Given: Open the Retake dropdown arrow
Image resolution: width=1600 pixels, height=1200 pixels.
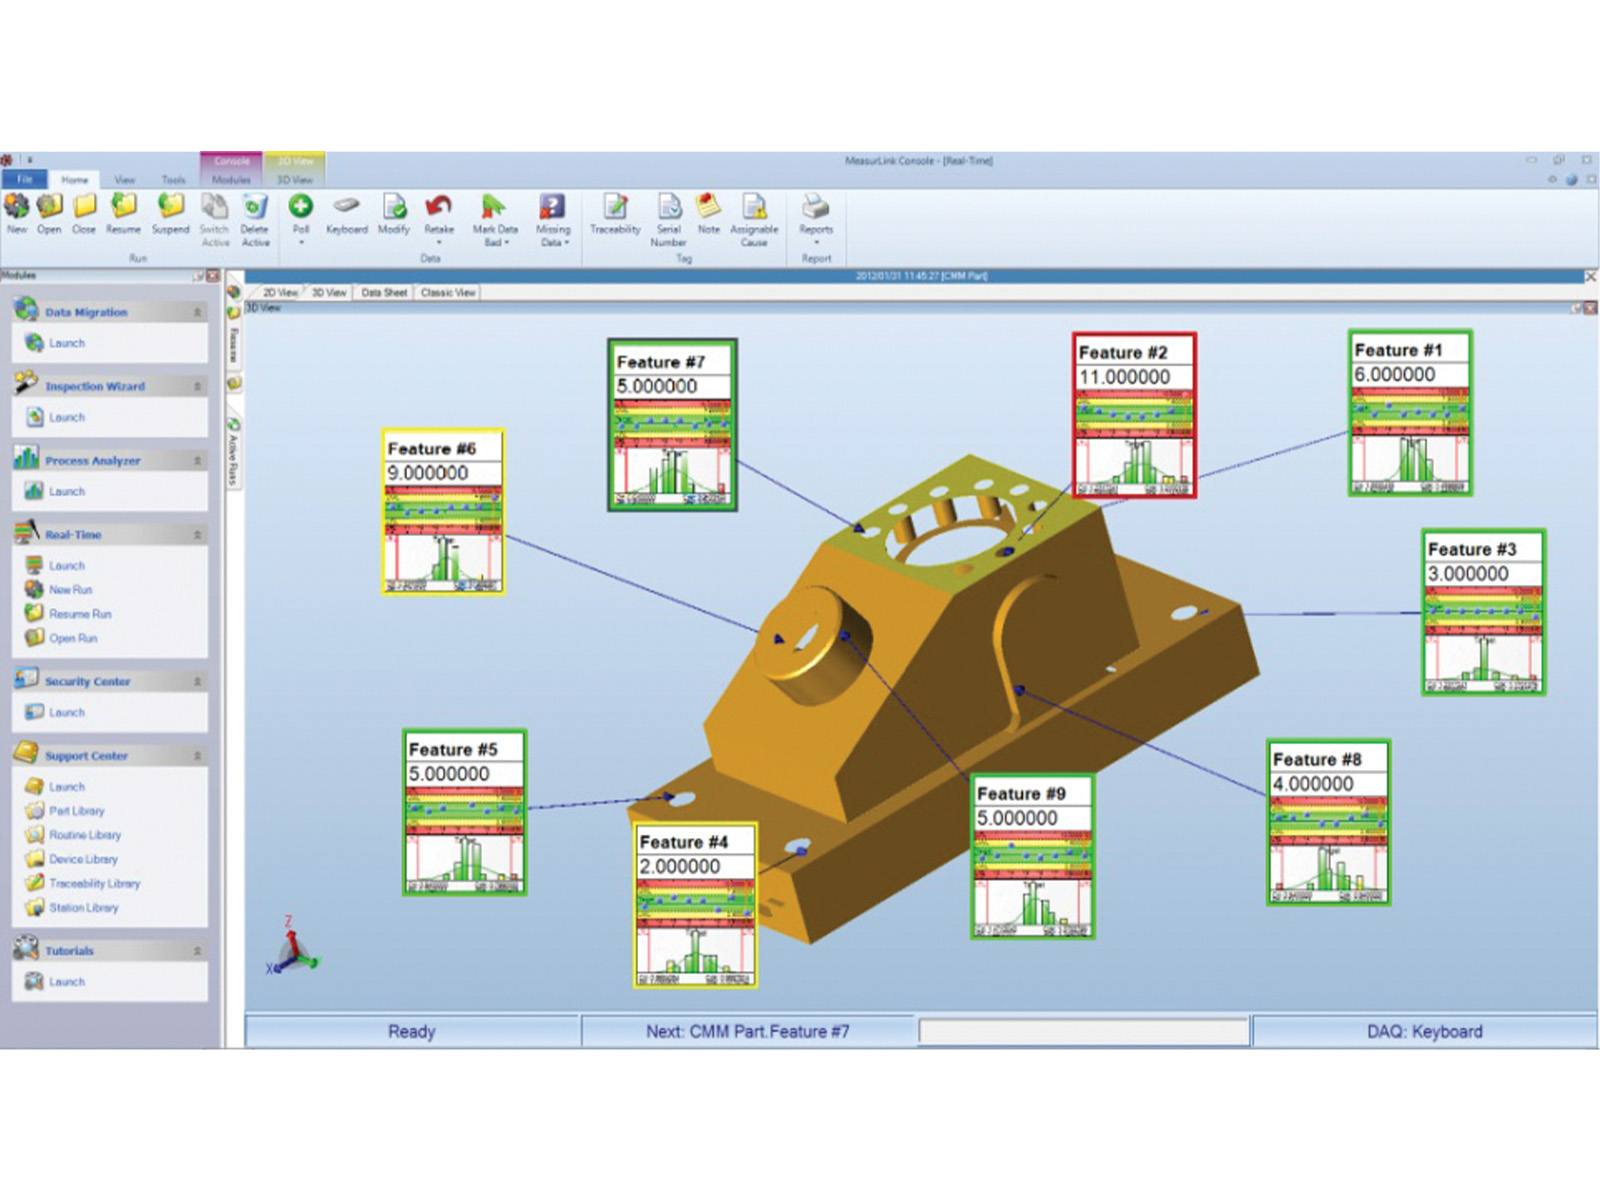Looking at the screenshot, I should point(438,242).
